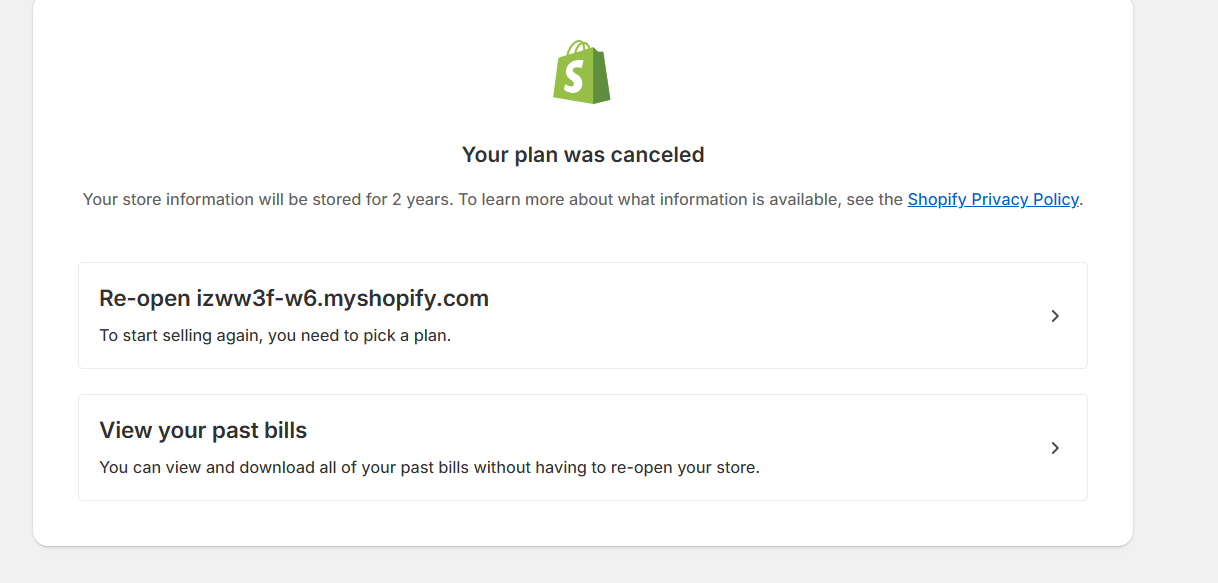1218x583 pixels.
Task: Click the chevron arrow on Re-open store card
Action: coord(1054,316)
